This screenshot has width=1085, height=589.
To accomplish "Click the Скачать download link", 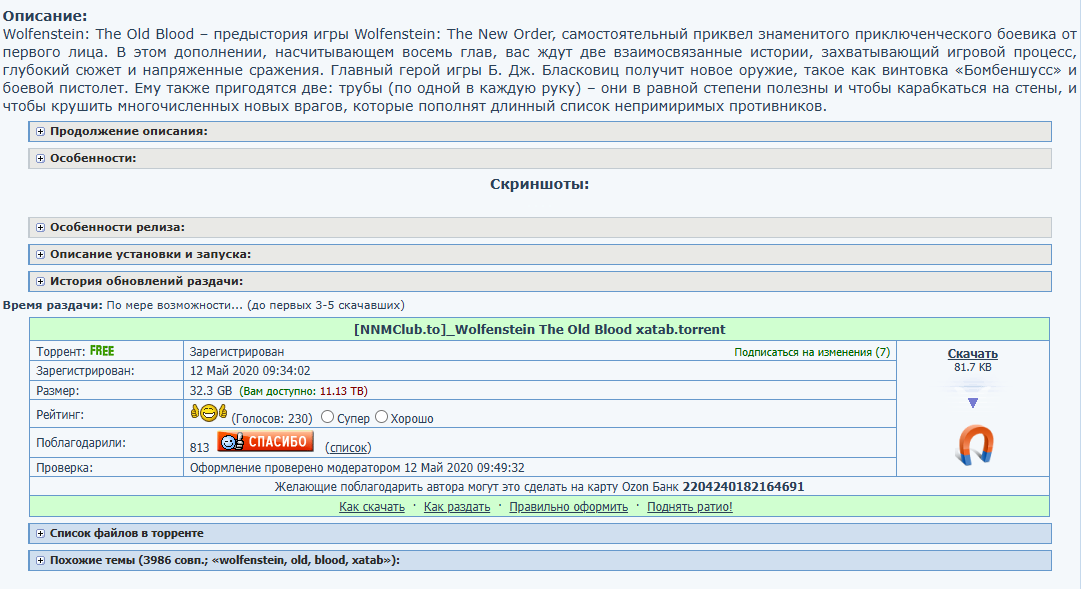I will [972, 354].
